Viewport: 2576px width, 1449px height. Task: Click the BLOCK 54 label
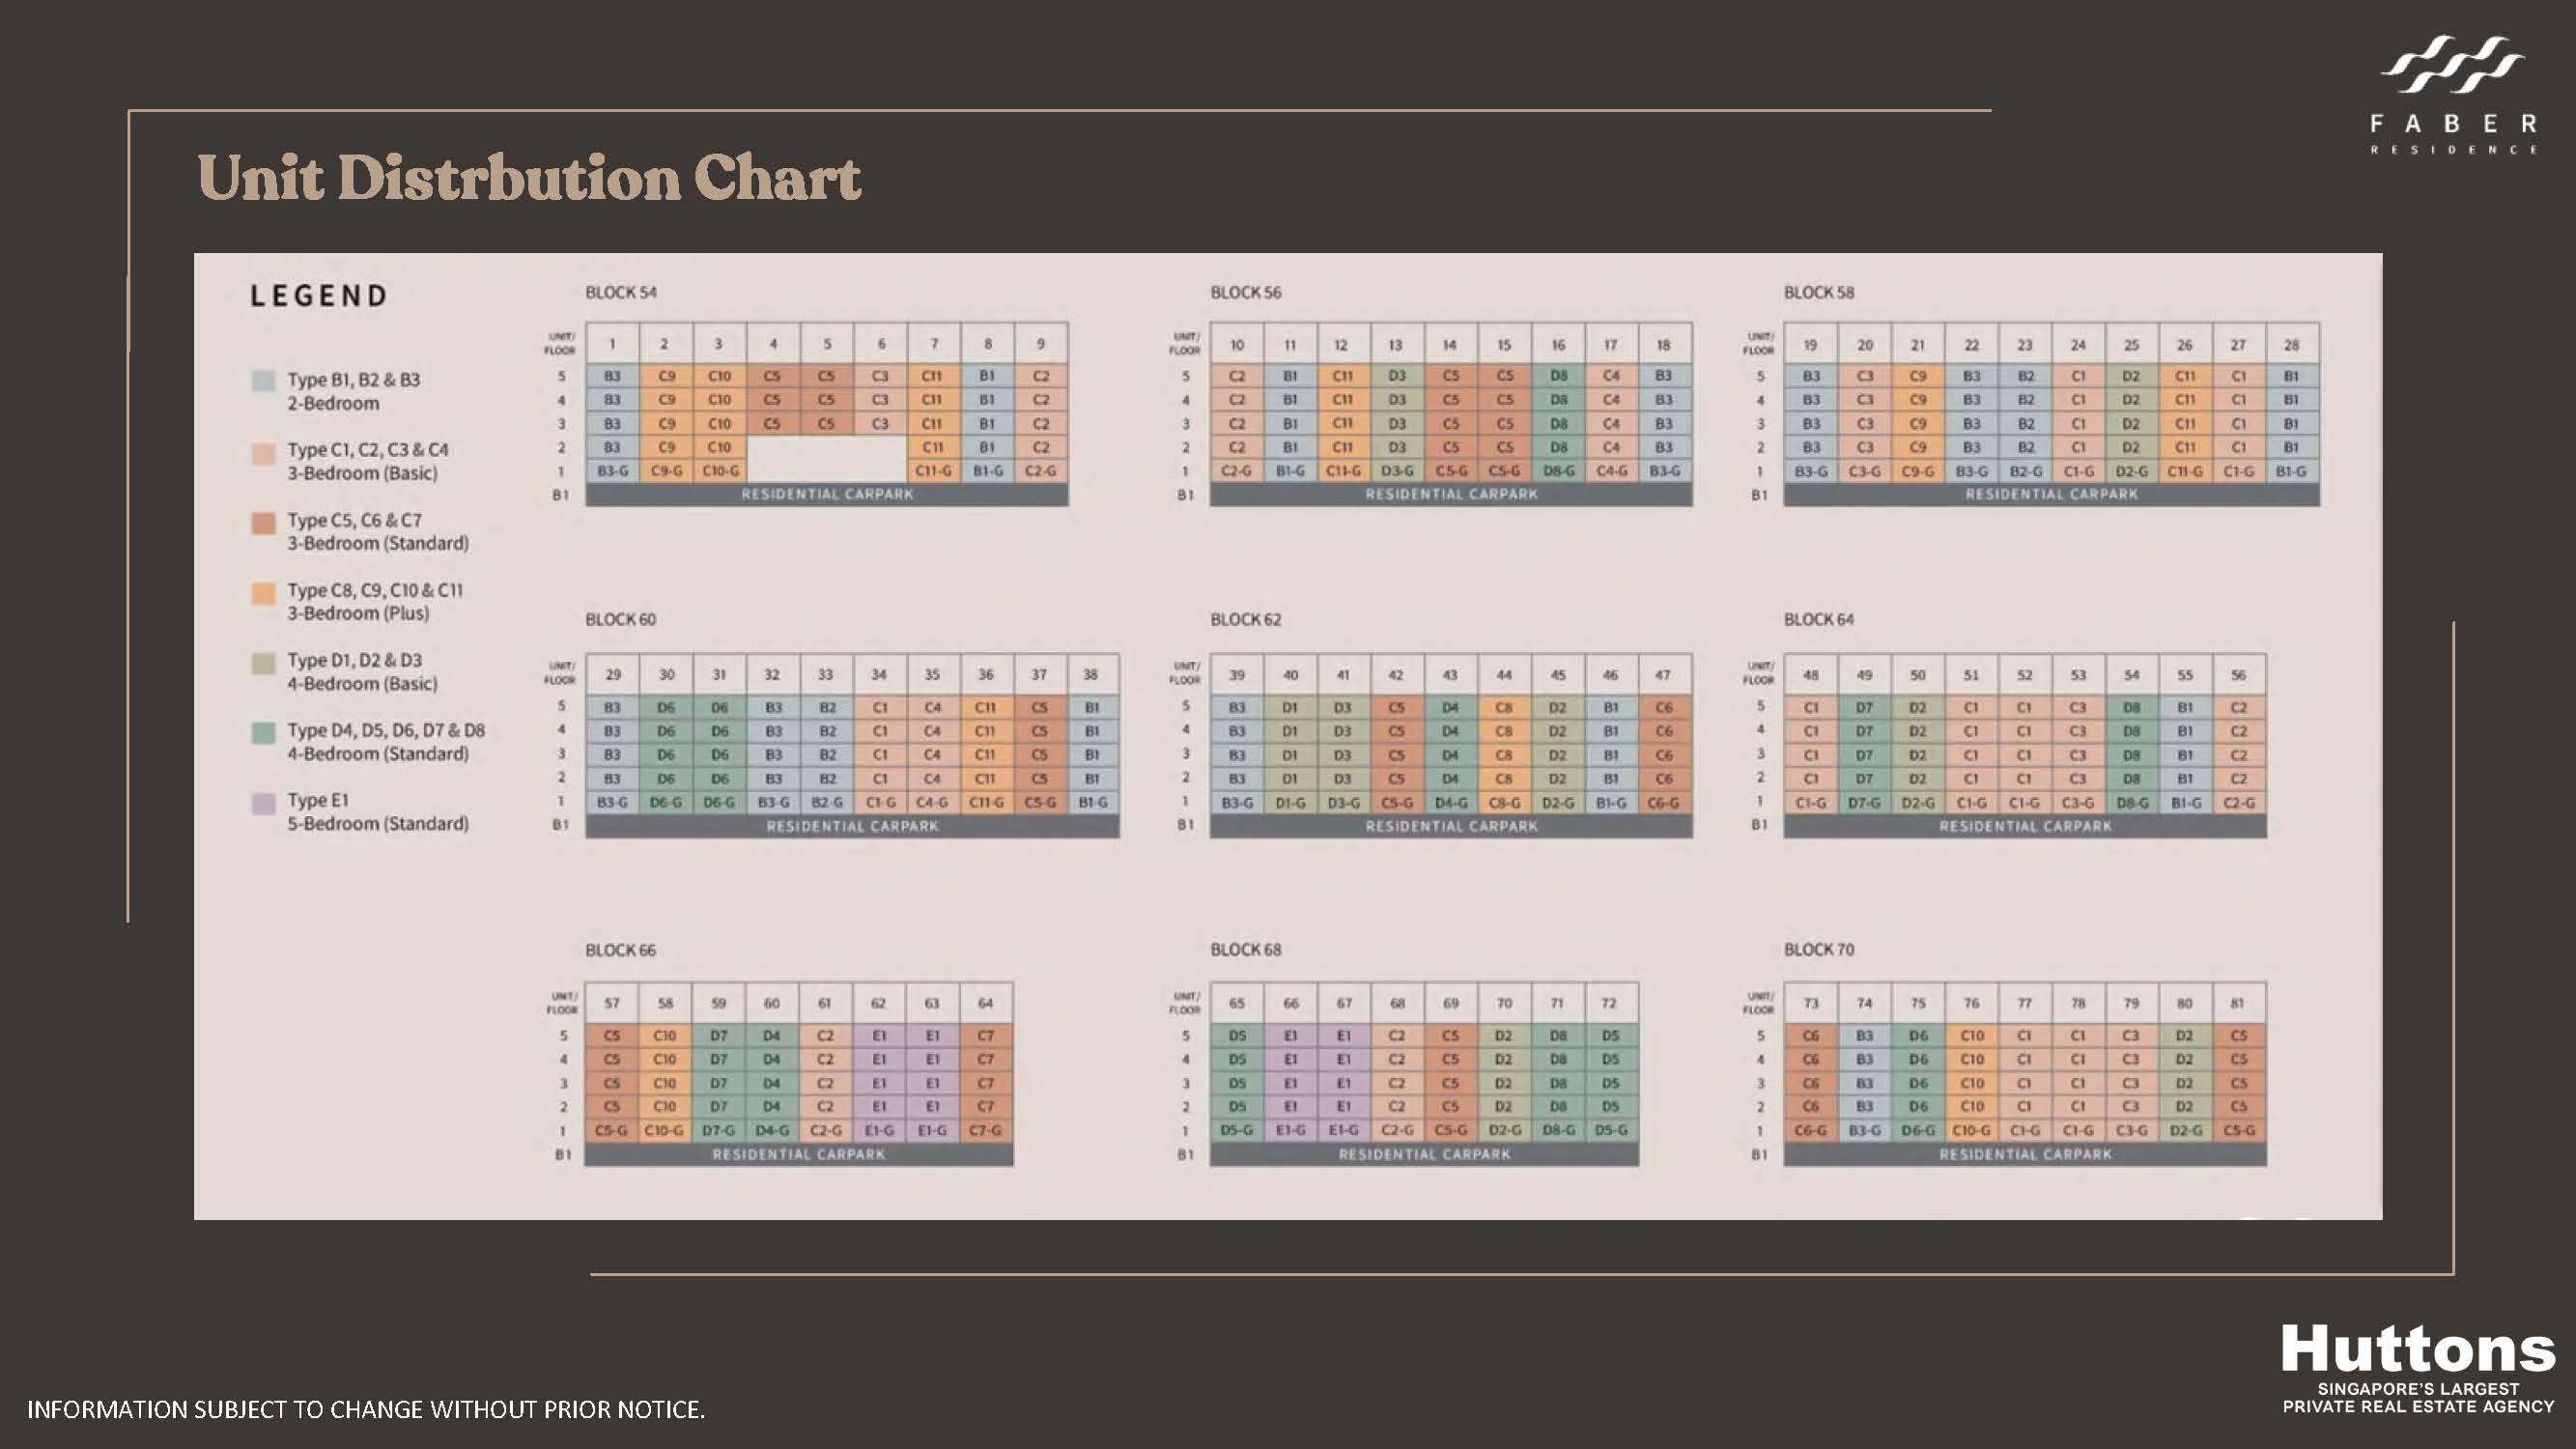[621, 292]
